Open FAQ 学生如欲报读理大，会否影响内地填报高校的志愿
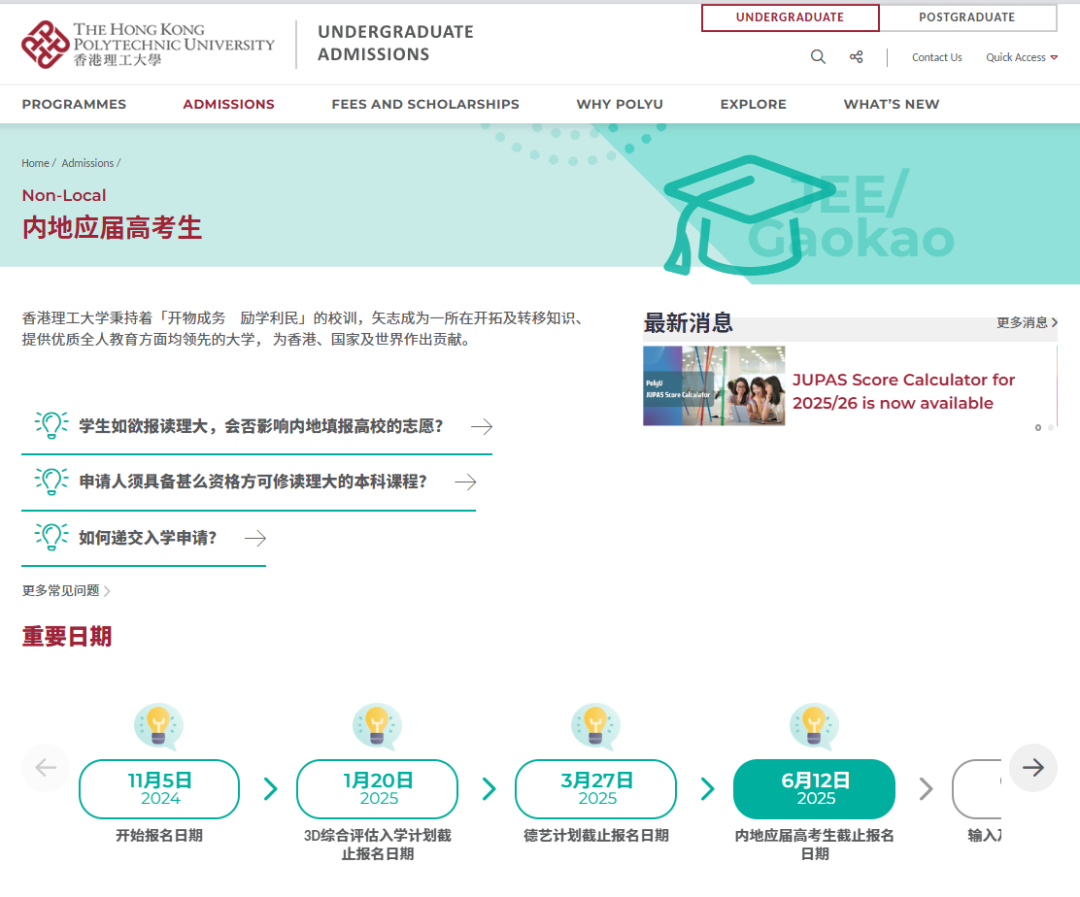Screen dimensions: 1080x897 tap(261, 426)
